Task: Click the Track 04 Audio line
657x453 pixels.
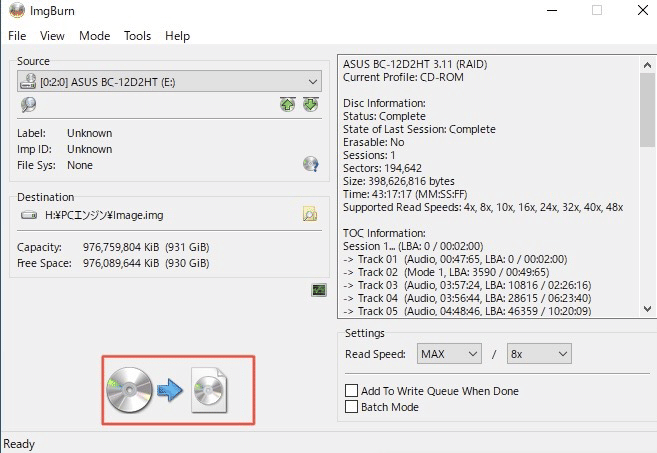Action: click(x=467, y=298)
